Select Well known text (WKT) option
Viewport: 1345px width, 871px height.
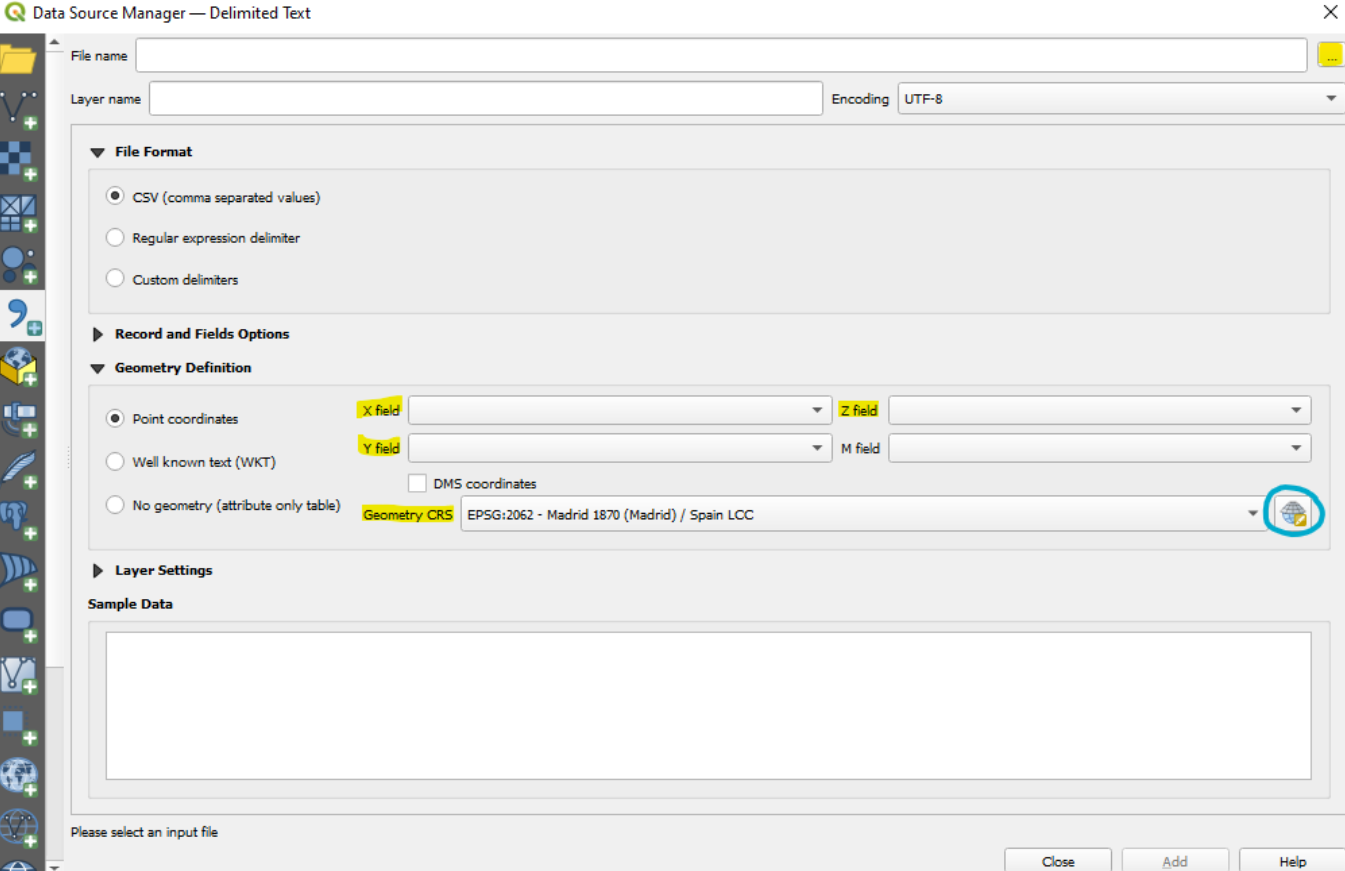click(115, 462)
